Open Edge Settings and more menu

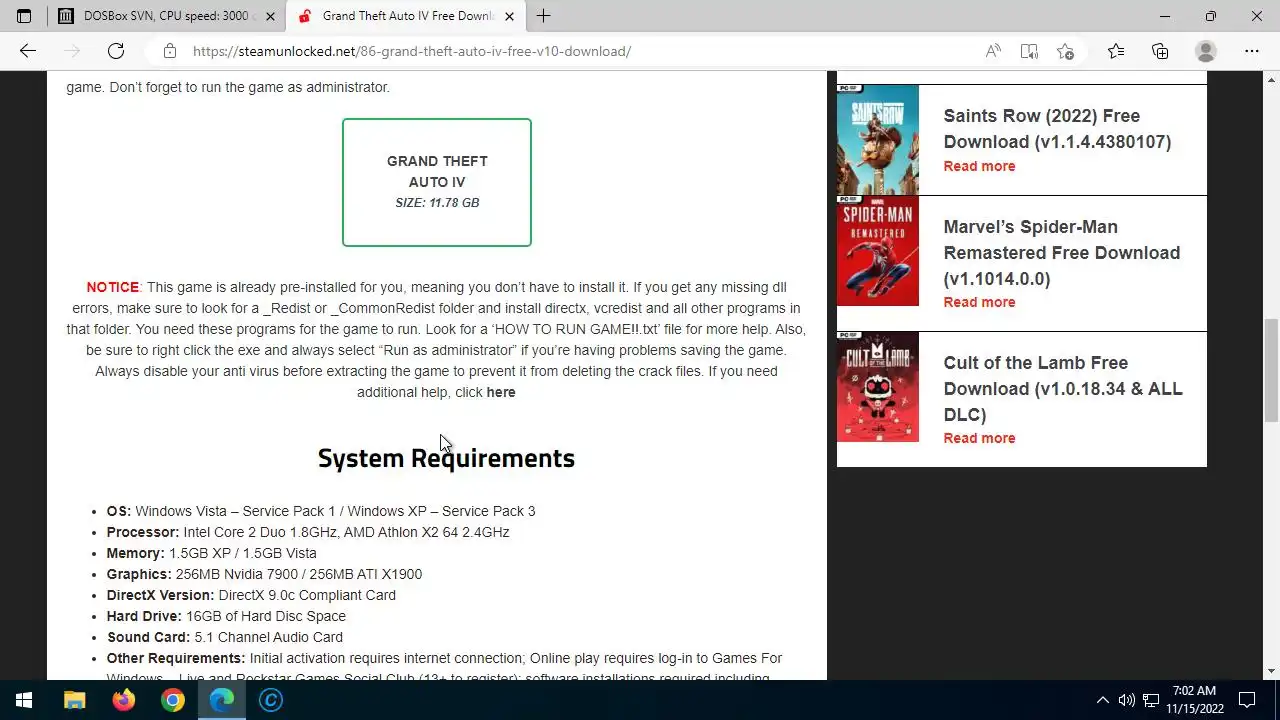[1252, 51]
